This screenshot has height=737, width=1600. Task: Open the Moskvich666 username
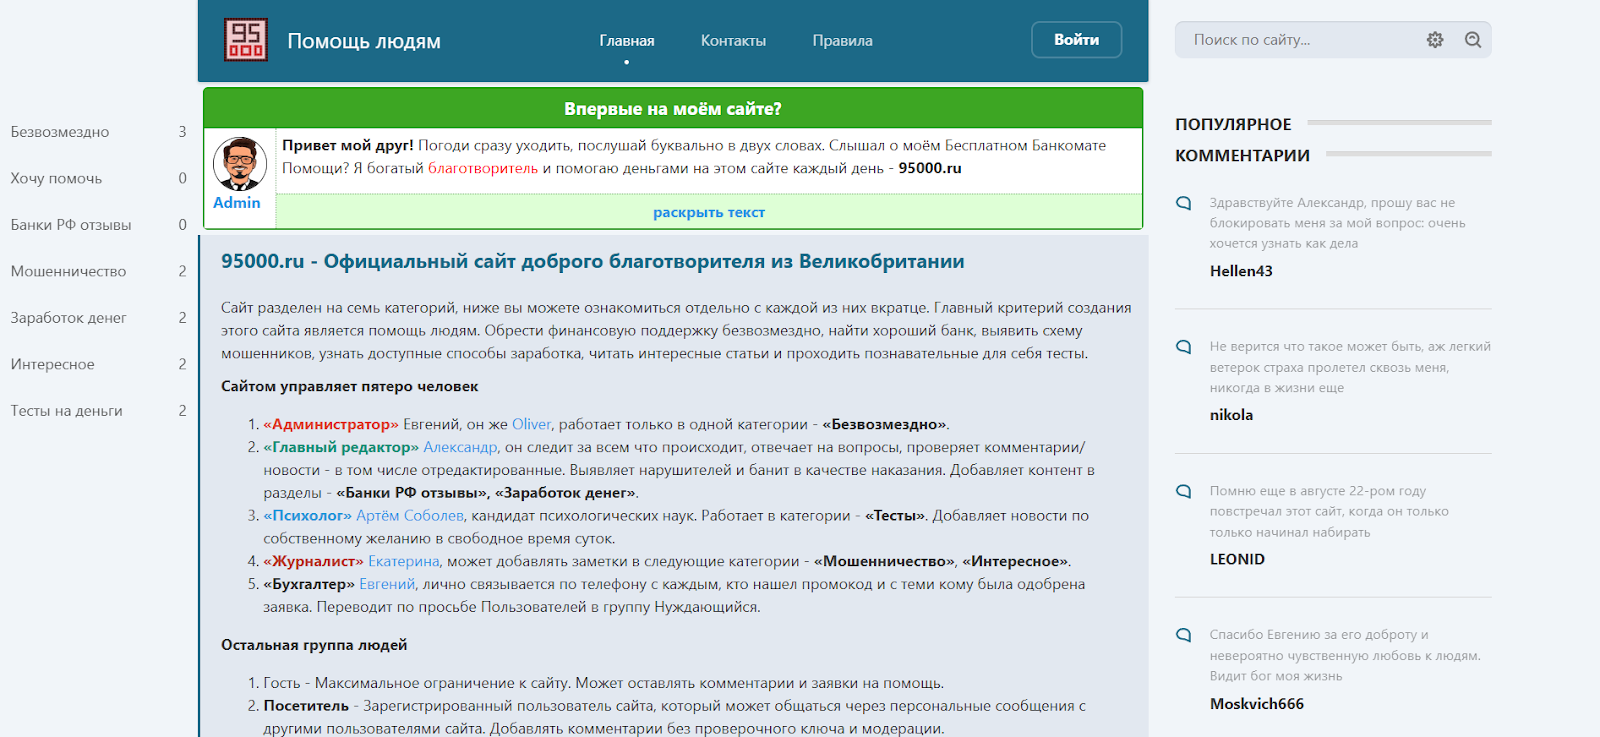(1257, 704)
